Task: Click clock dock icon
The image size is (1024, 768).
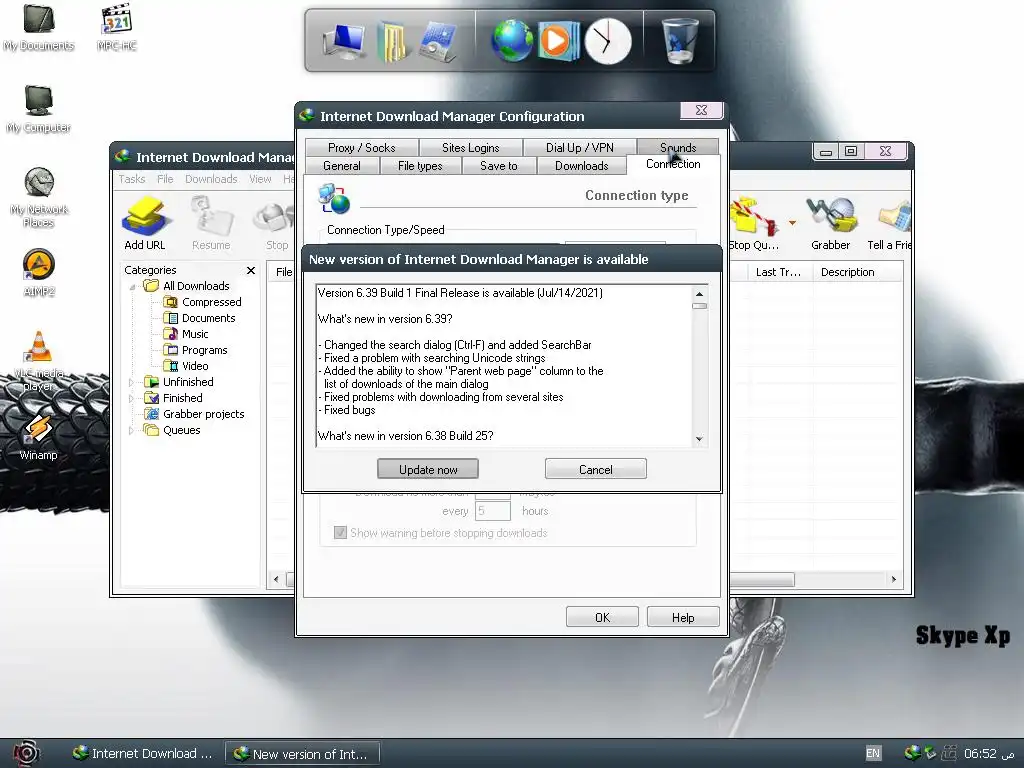Action: pyautogui.click(x=607, y=41)
